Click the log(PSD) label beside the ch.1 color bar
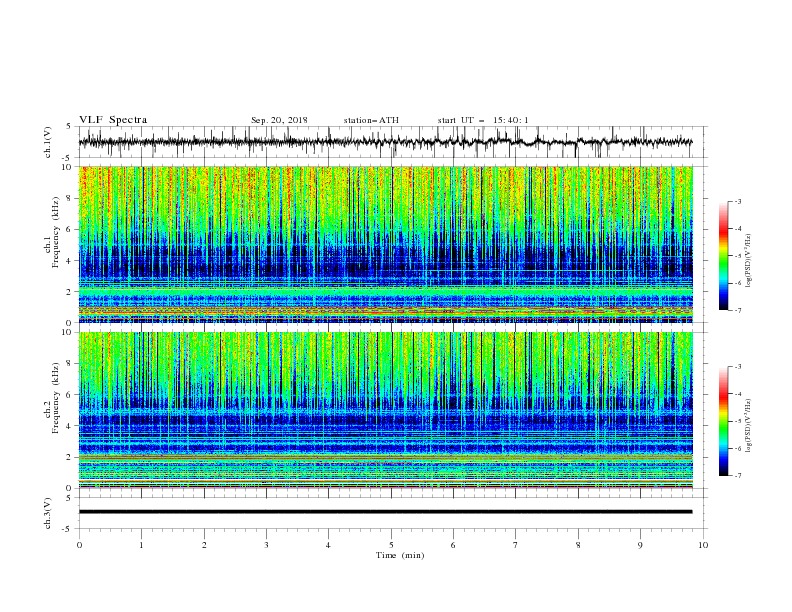The height and width of the screenshot is (612, 792). (748, 261)
